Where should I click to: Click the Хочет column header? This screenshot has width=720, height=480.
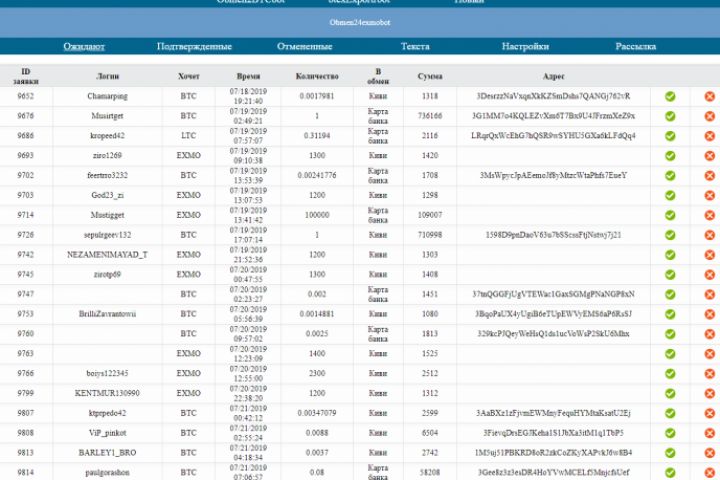188,76
